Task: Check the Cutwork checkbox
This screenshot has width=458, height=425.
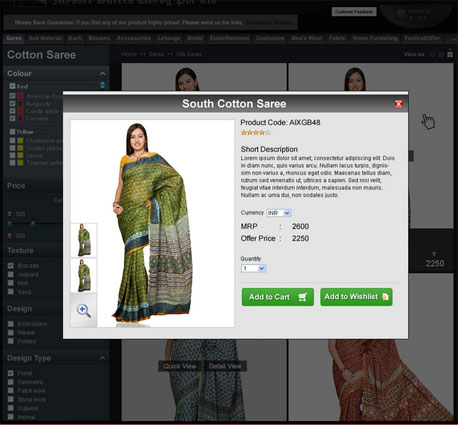Action: [x=11, y=408]
